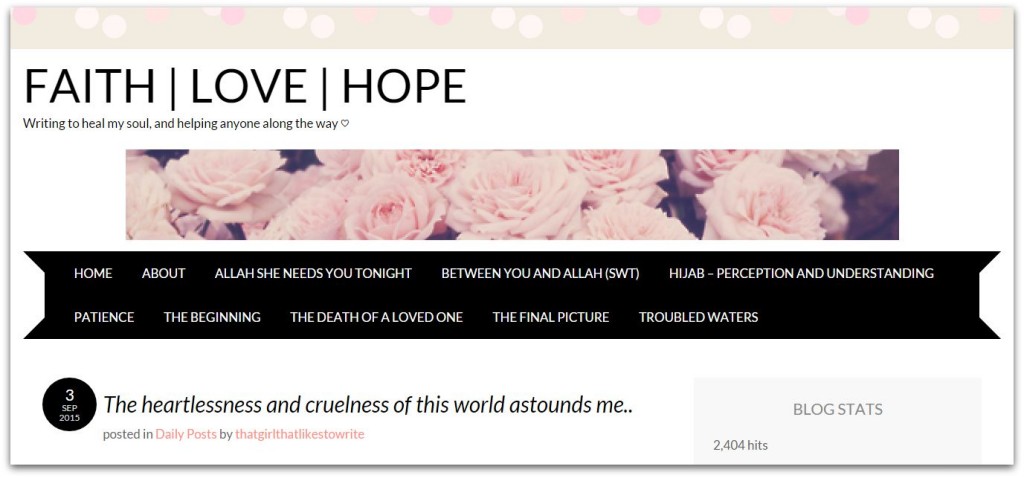The image size is (1024, 478).
Task: Open the ABOUT page
Action: coord(163,274)
